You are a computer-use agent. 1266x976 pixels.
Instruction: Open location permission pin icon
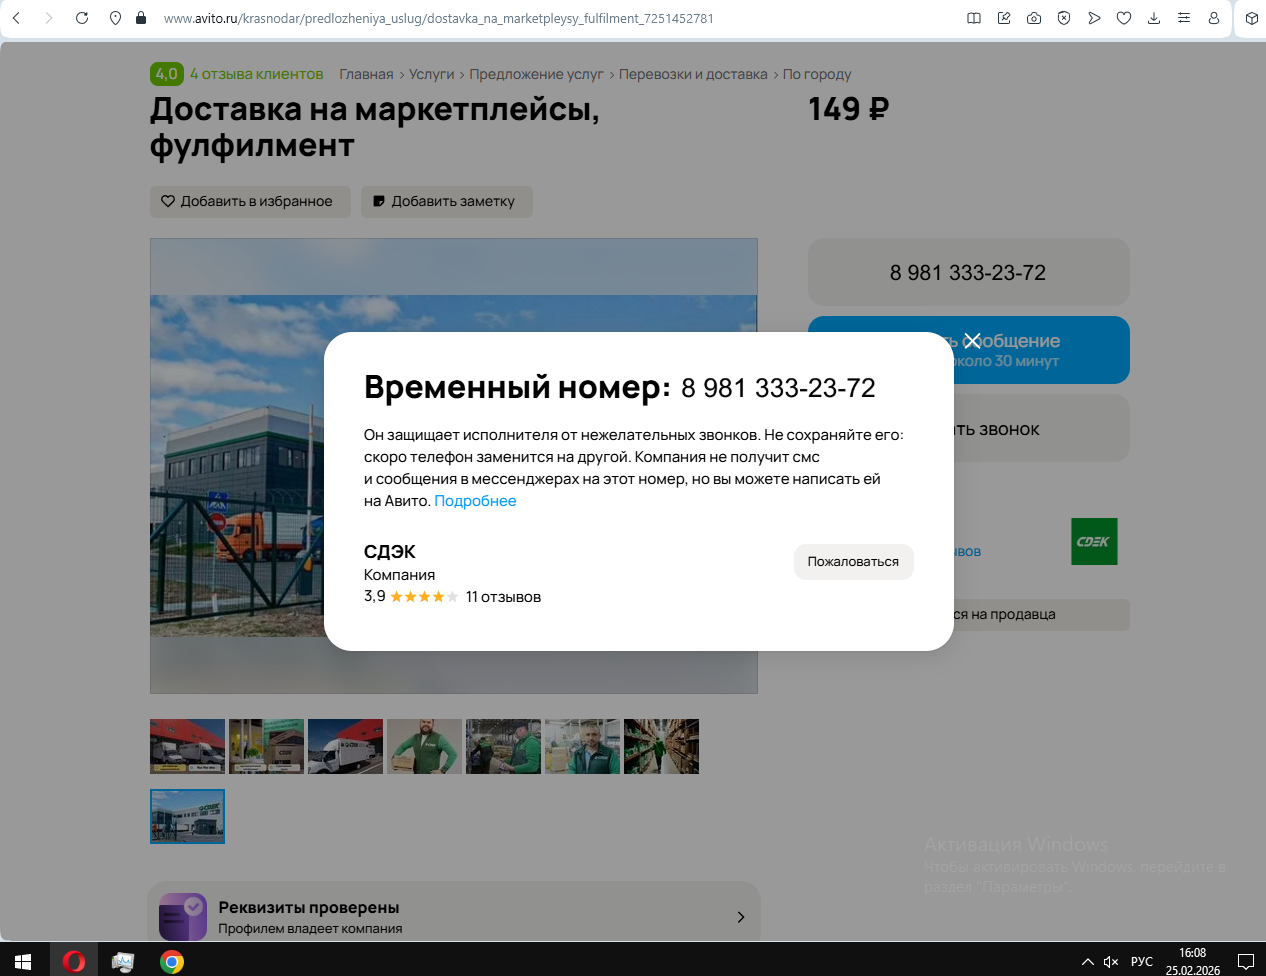pyautogui.click(x=115, y=18)
